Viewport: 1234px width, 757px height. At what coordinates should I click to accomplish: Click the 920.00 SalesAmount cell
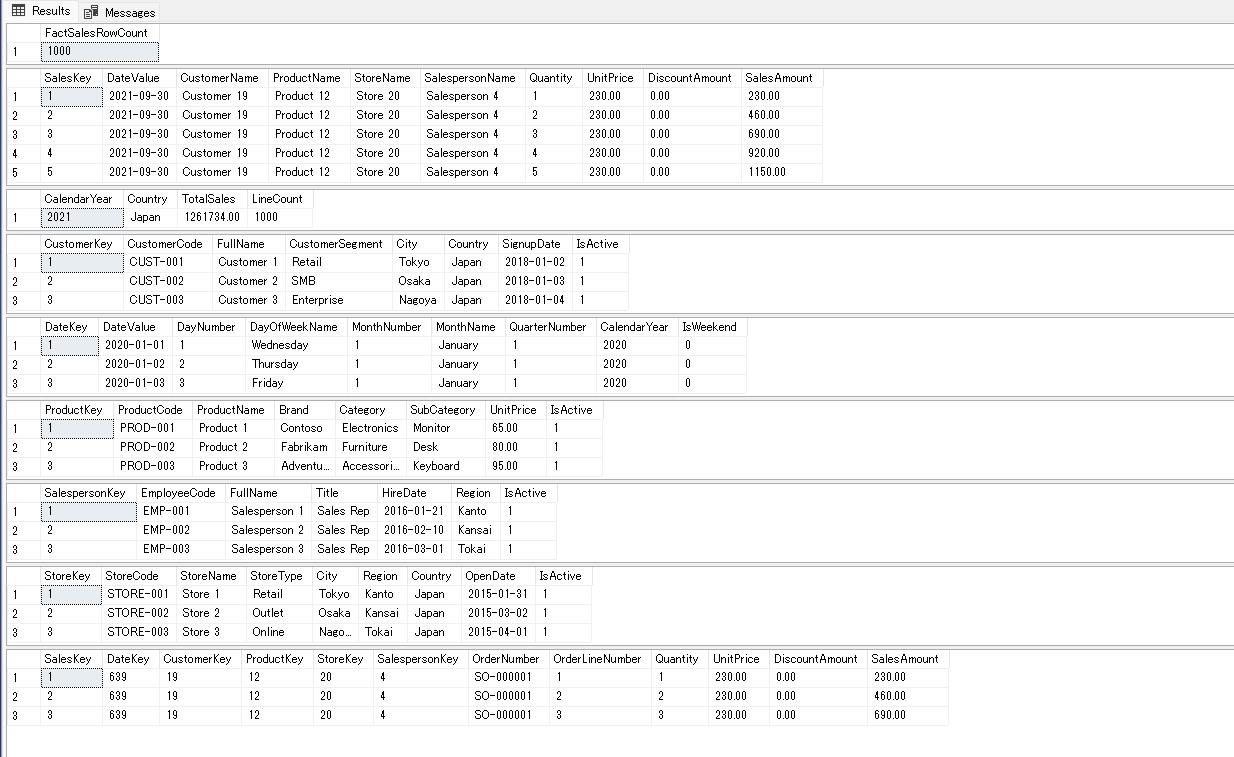781,153
